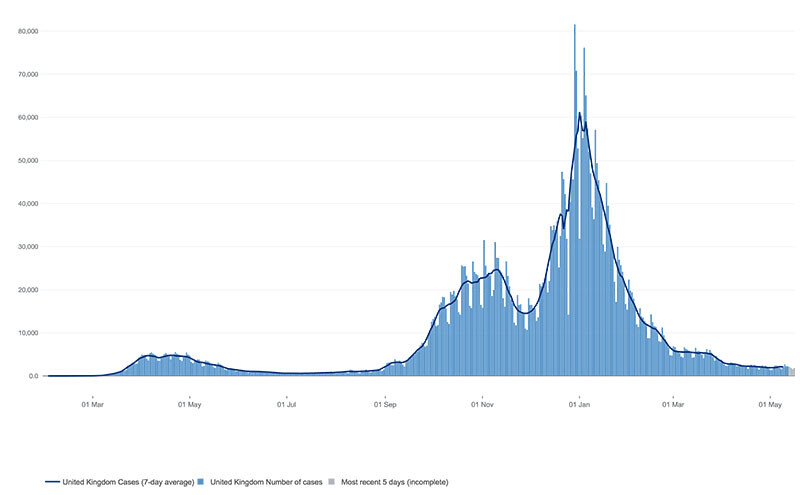
Task: Click the 01 Nov x-axis label
Action: 482,405
